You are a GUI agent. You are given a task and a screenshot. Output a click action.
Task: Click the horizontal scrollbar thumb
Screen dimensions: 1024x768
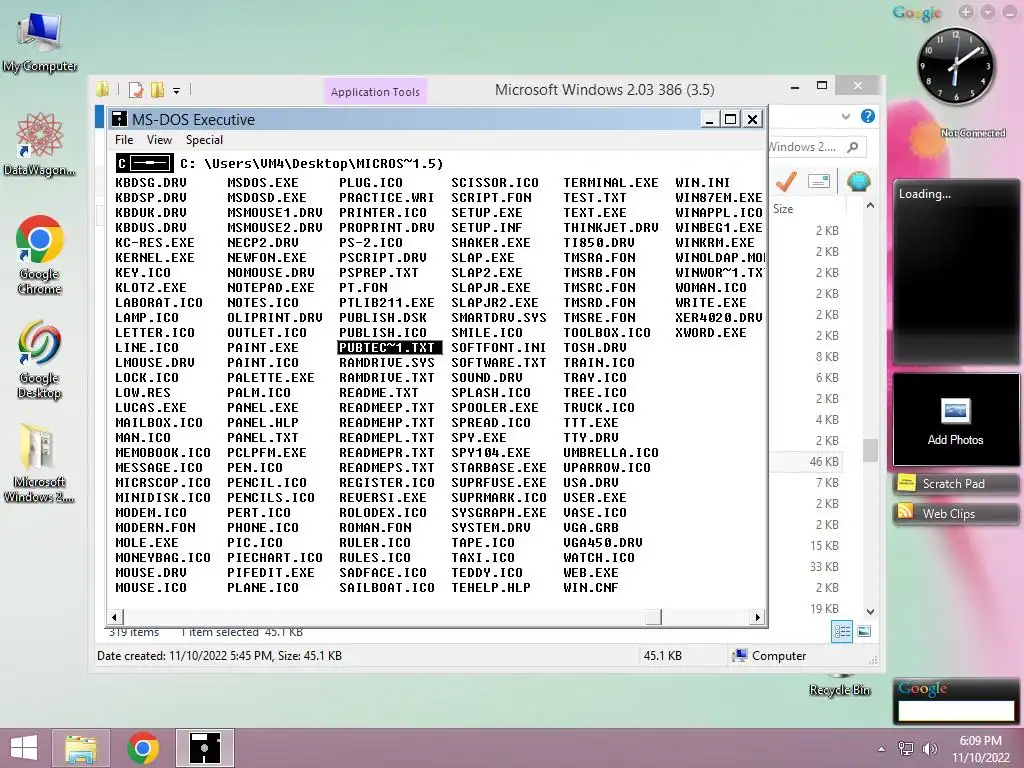pos(654,616)
